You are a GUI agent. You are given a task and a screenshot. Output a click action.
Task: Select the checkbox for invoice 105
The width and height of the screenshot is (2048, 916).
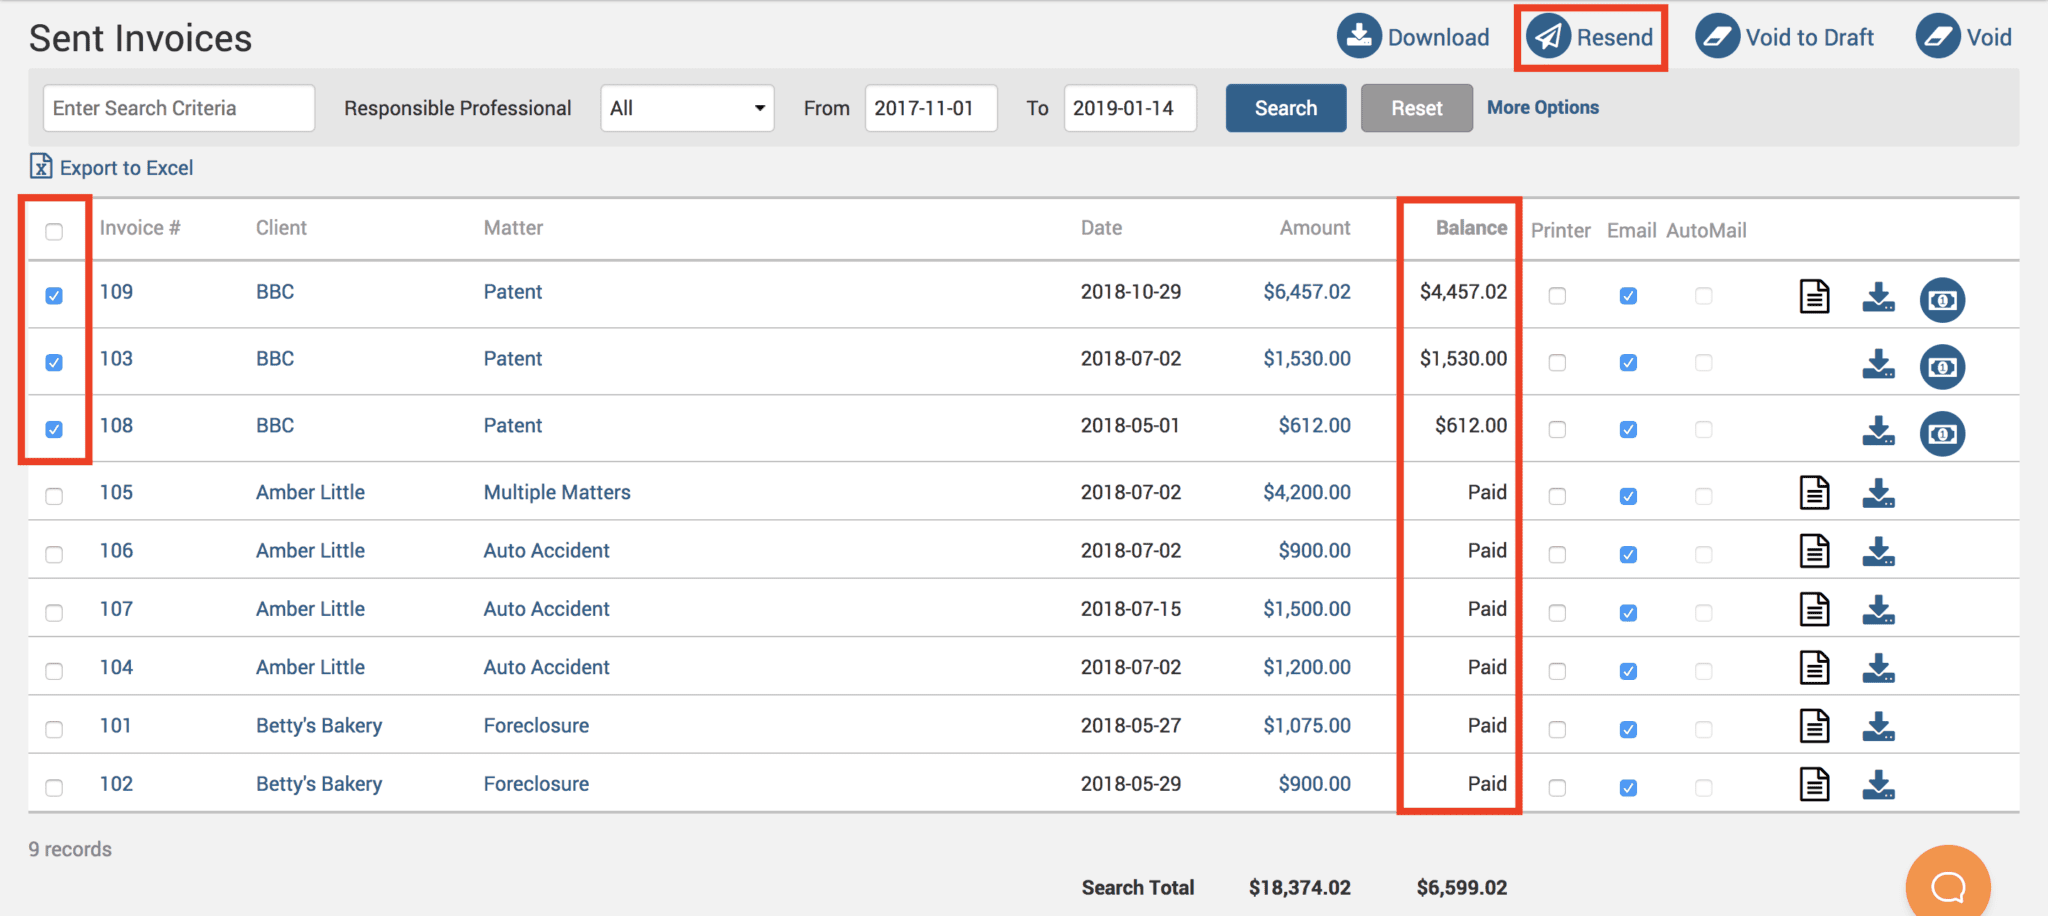click(54, 496)
